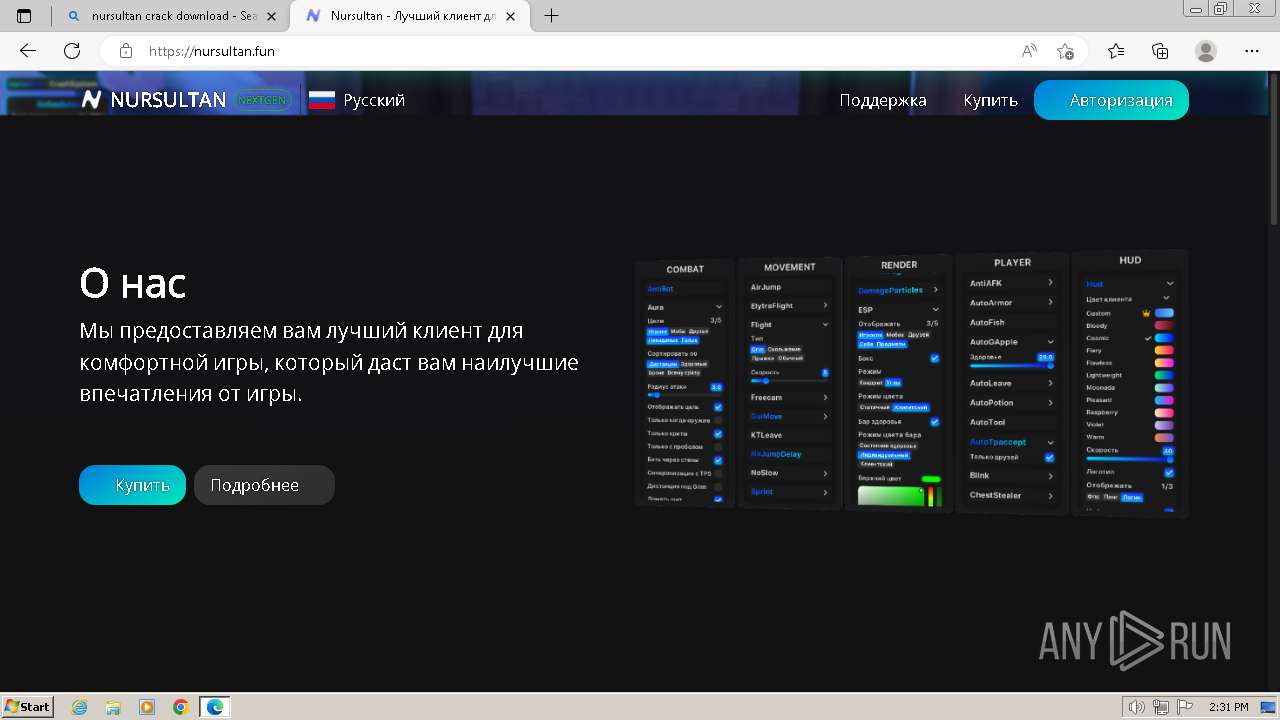Viewport: 1280px width, 720px height.
Task: Click the green color picker gradient in RENDER
Action: [x=891, y=495]
